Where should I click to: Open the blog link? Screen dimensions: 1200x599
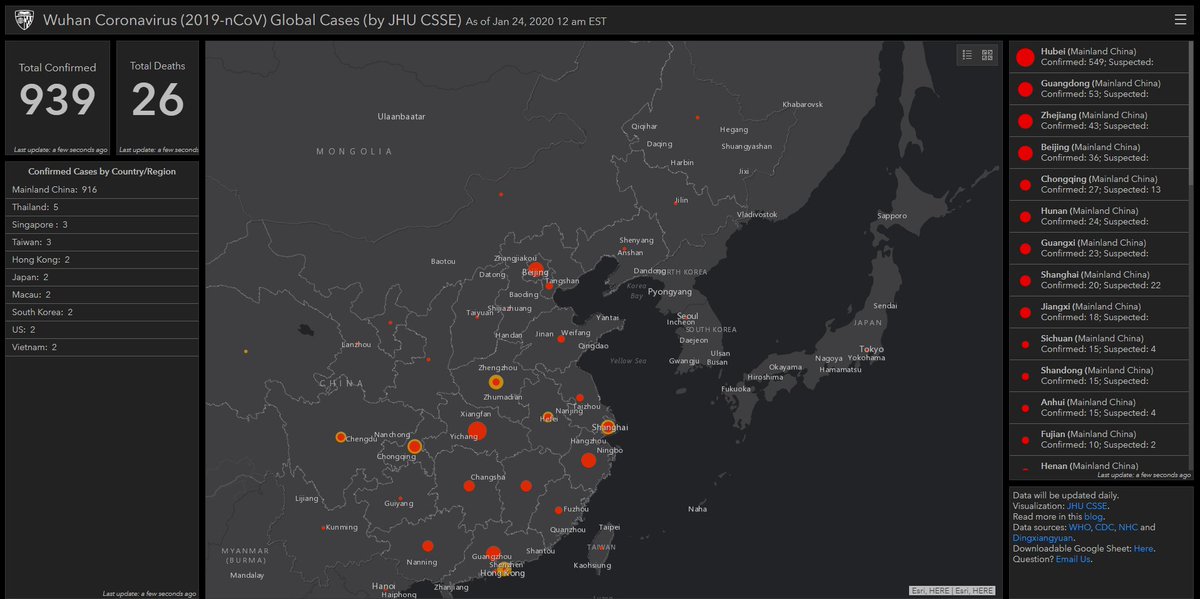point(1094,517)
